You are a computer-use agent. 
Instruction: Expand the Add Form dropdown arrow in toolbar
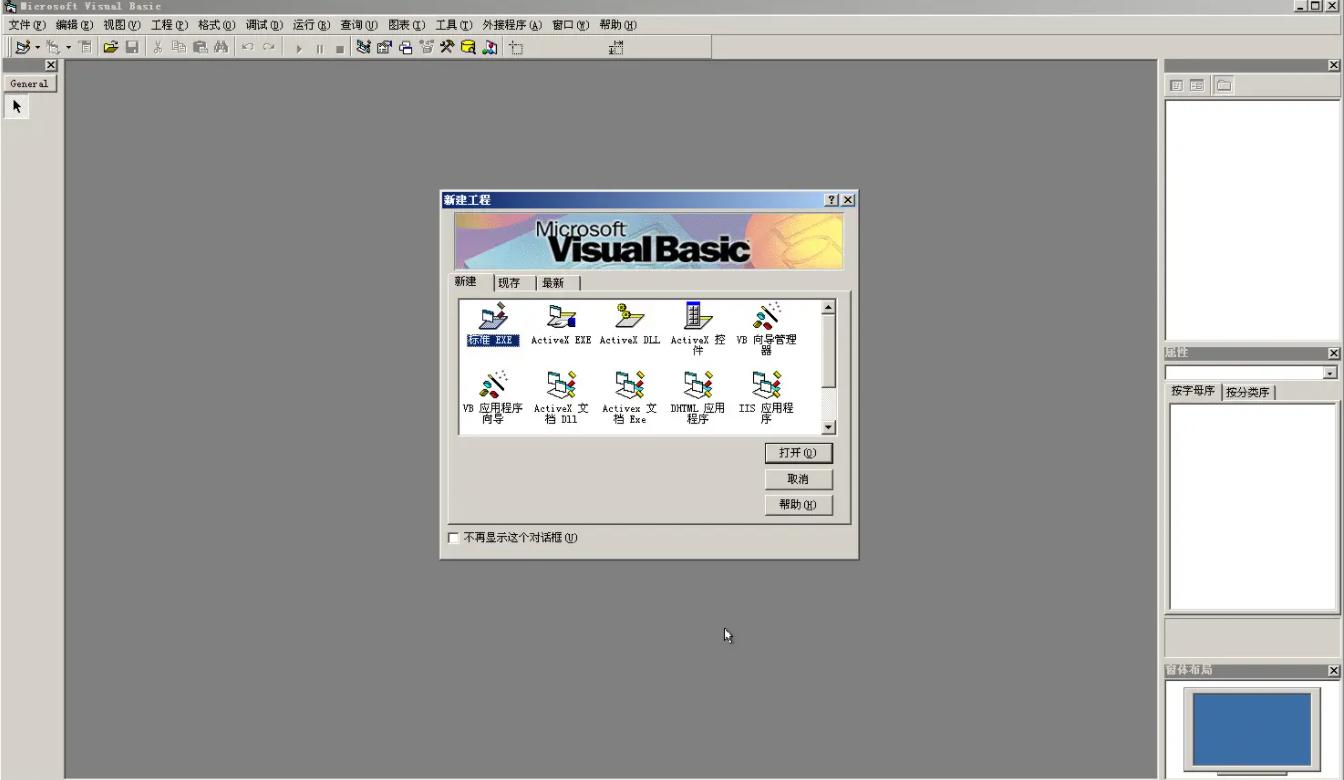pos(68,47)
